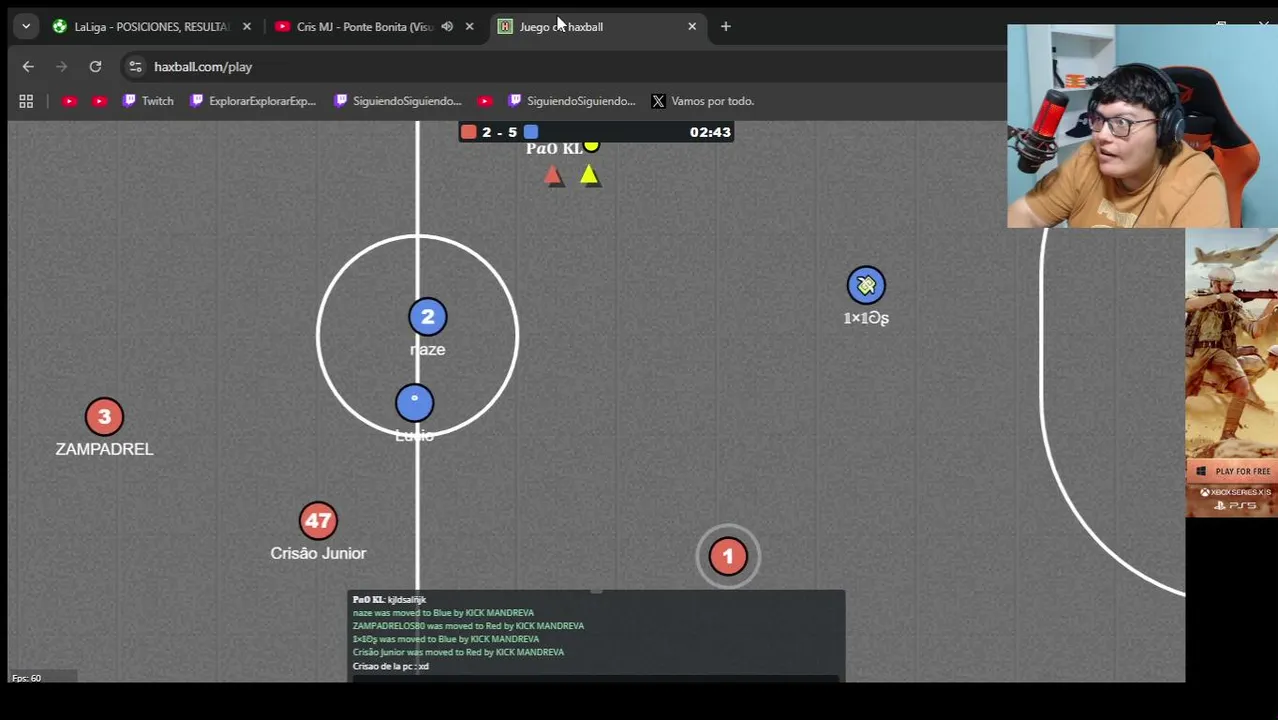Click the 02:43 match timer
1278x720 pixels.
point(710,132)
